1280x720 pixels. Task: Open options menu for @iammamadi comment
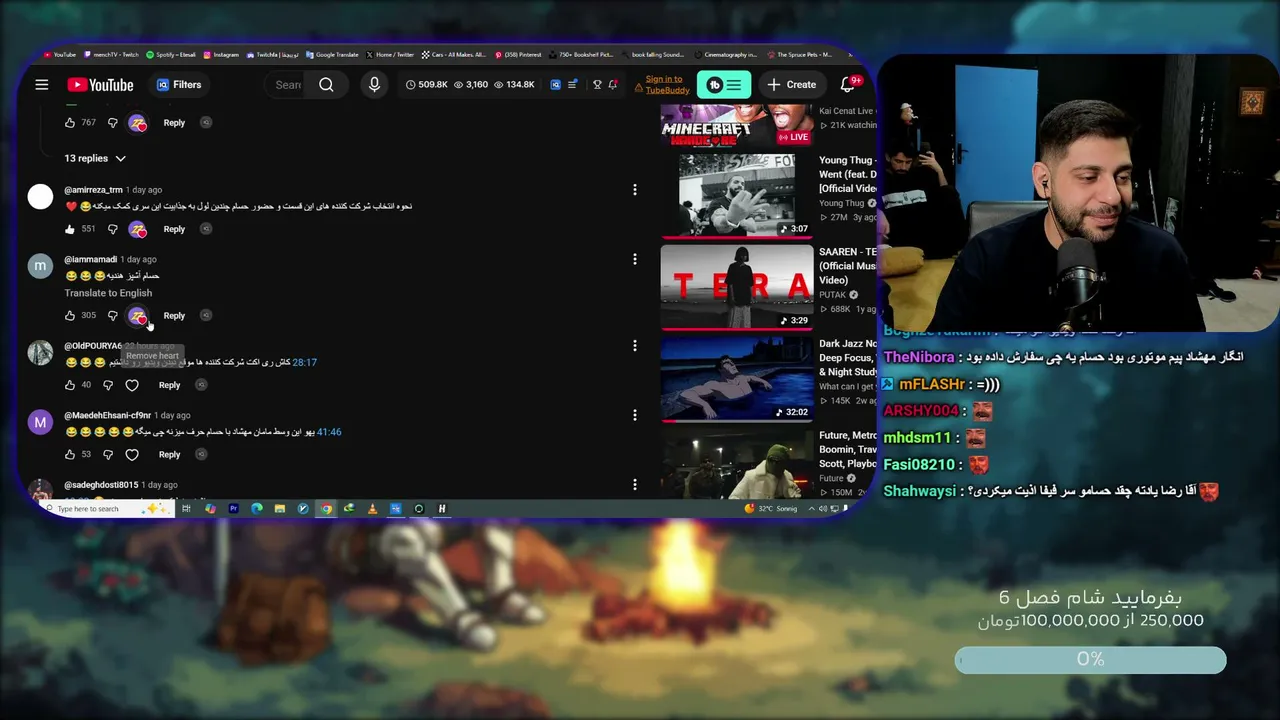click(634, 260)
